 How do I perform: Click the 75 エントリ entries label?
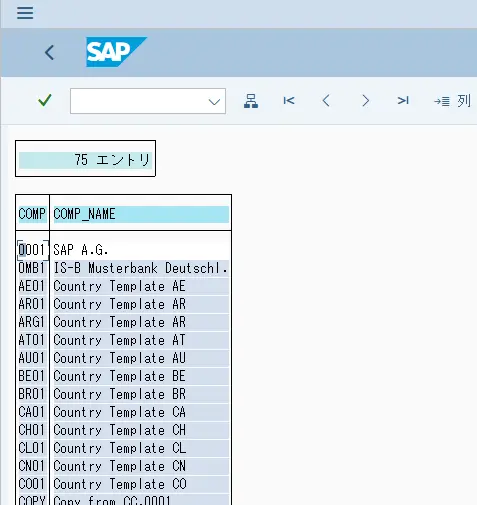point(85,160)
